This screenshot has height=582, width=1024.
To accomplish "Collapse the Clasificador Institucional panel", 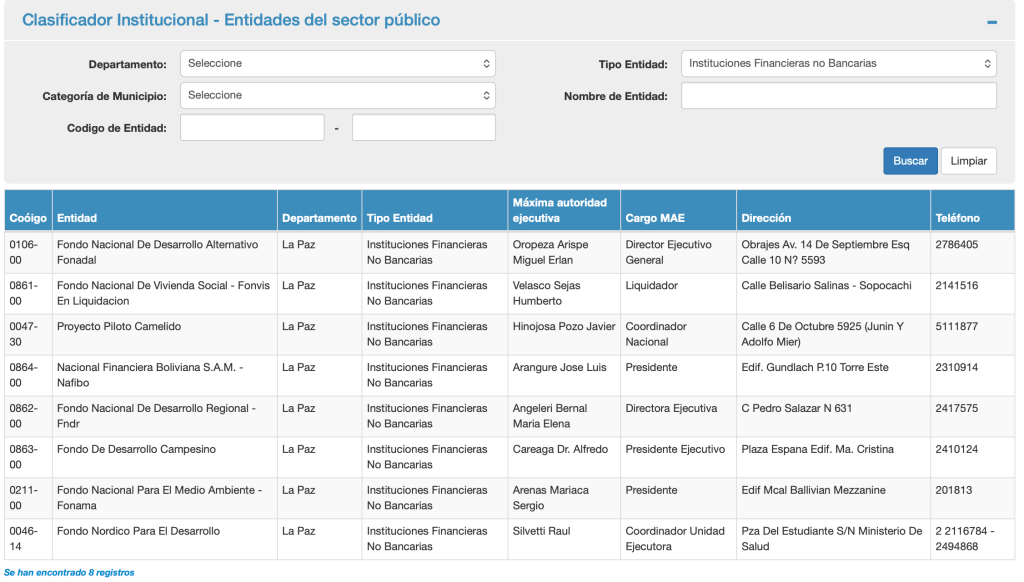I will (x=991, y=21).
